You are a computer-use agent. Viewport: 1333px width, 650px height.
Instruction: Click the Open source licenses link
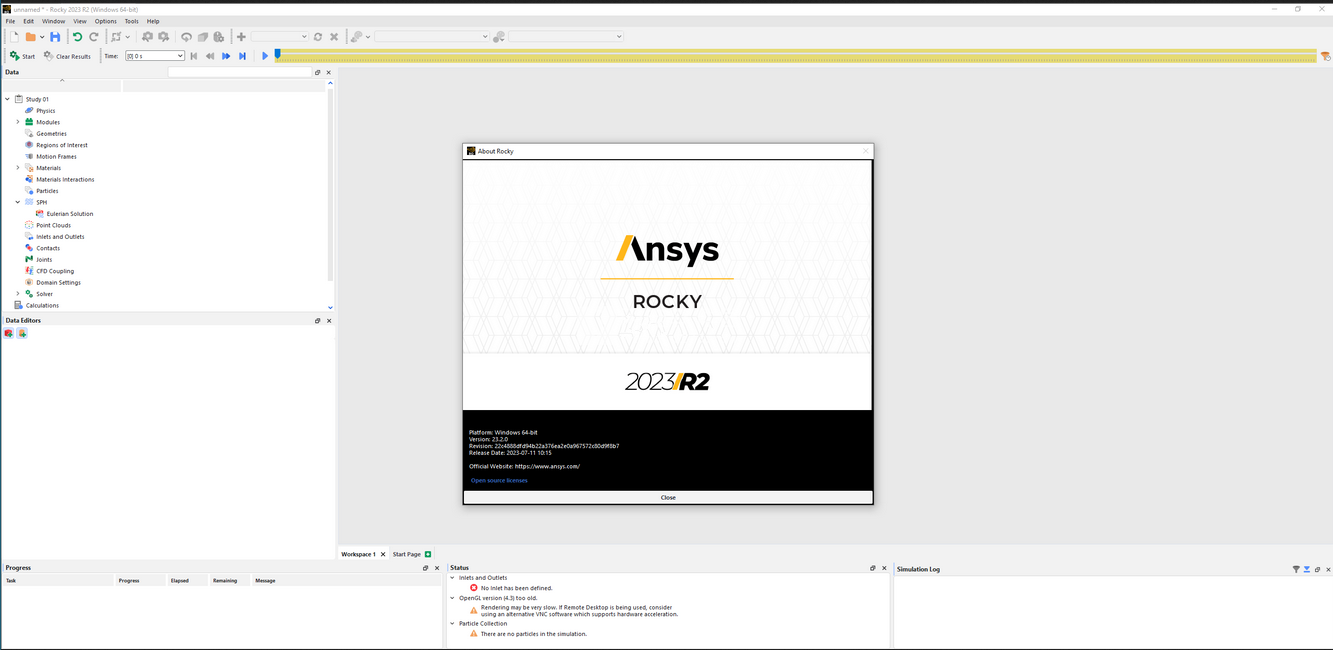coord(498,480)
